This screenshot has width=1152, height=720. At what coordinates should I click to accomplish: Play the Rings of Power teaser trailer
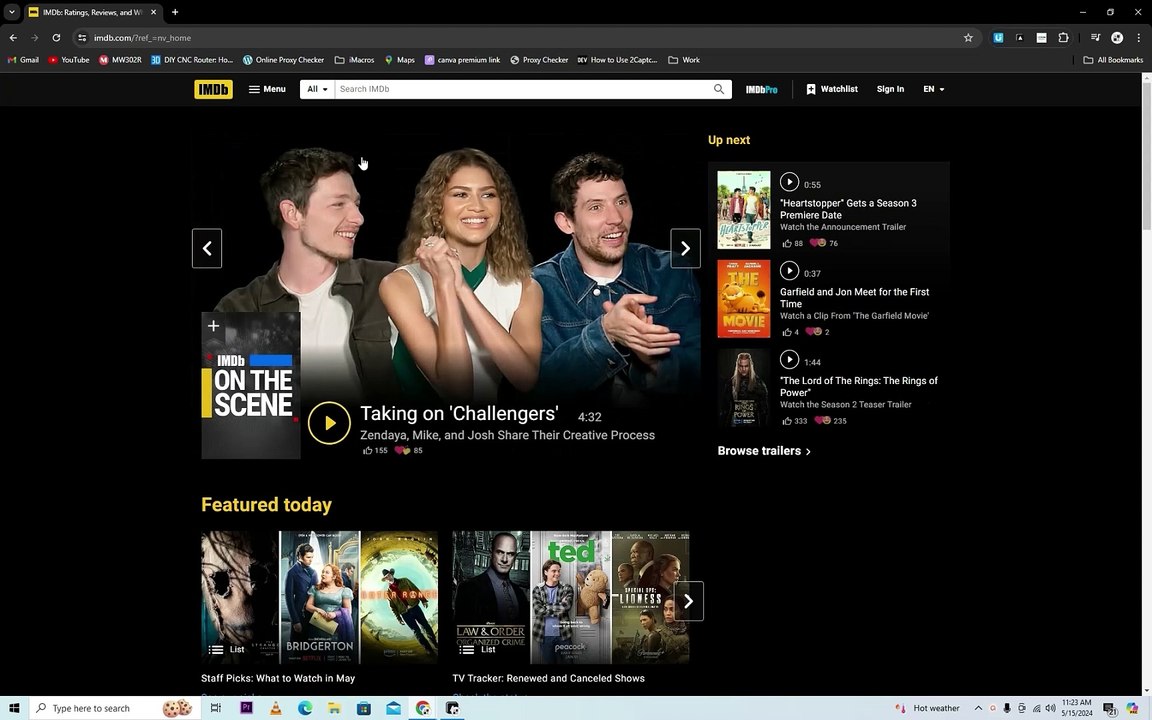(x=789, y=359)
